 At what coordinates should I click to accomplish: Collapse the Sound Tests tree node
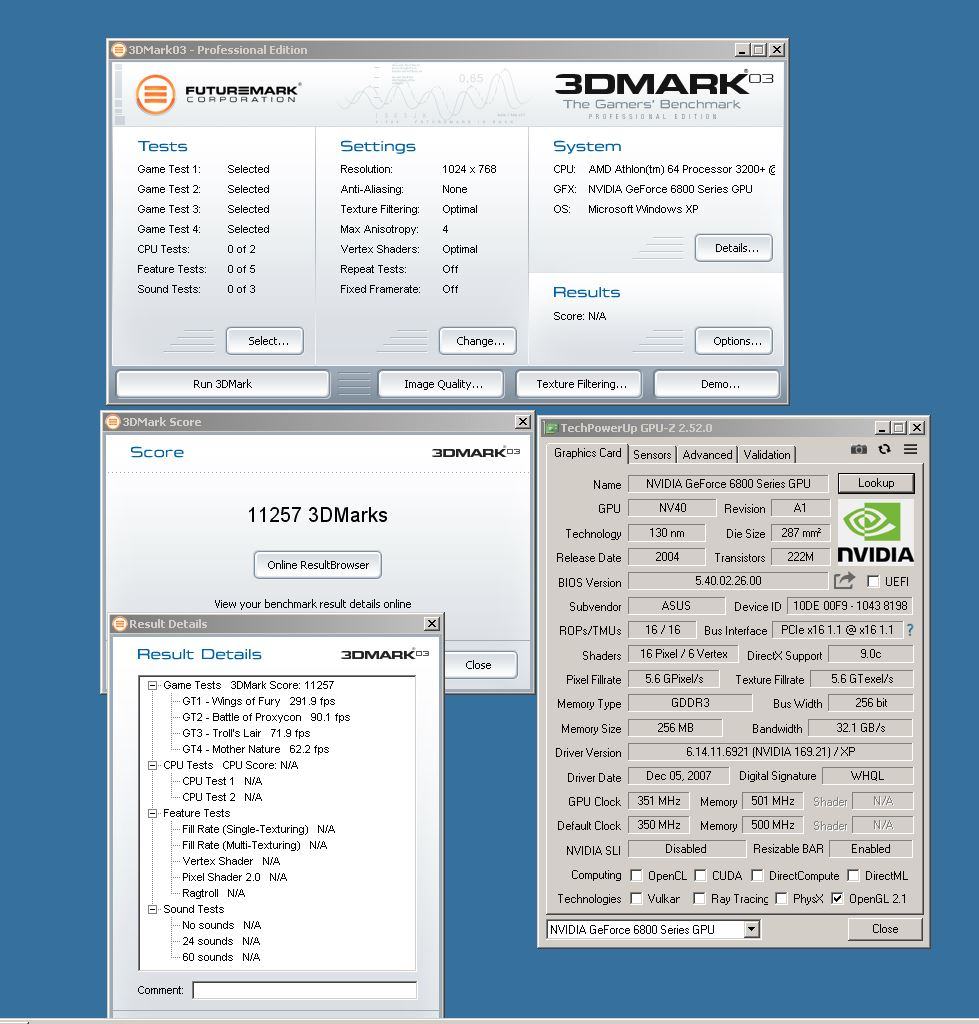click(152, 910)
